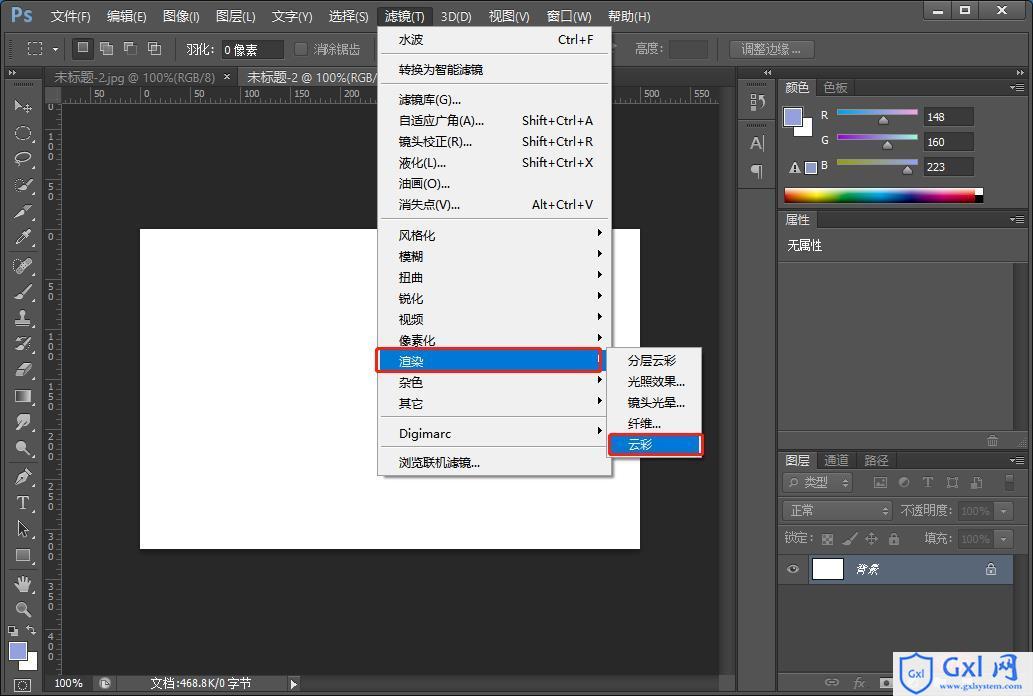Select the Clone Stamp tool
The height and width of the screenshot is (696, 1033).
coord(22,318)
